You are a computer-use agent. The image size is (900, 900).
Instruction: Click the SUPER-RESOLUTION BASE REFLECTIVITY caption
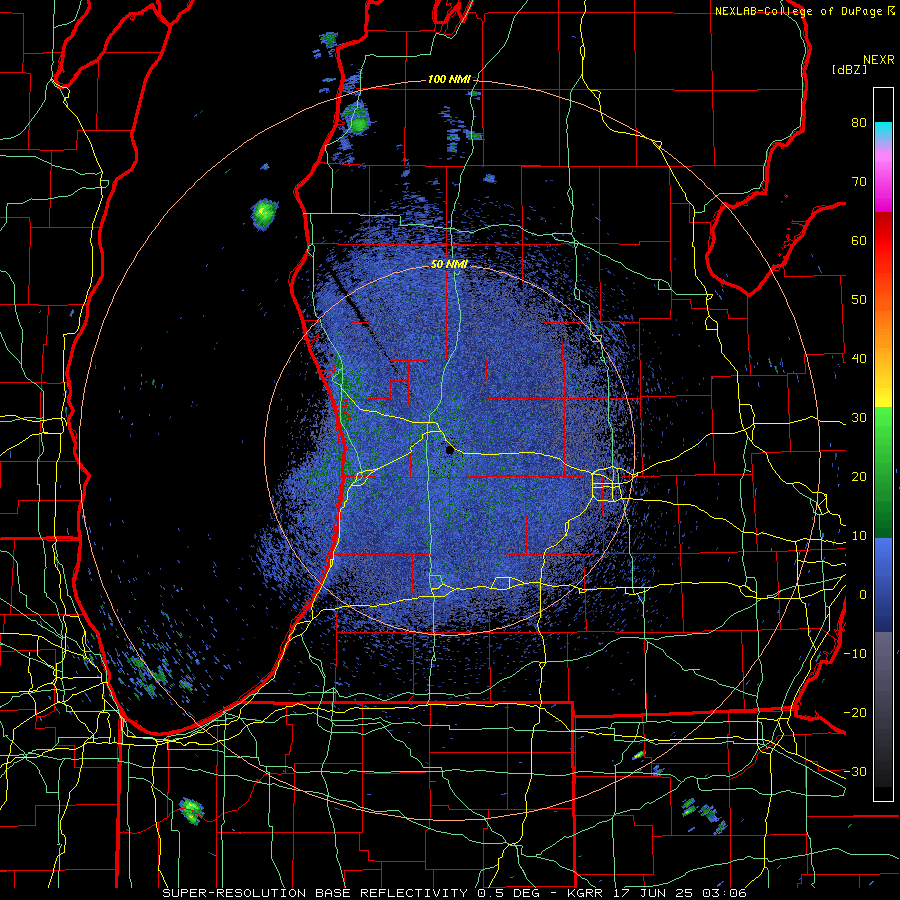315,893
